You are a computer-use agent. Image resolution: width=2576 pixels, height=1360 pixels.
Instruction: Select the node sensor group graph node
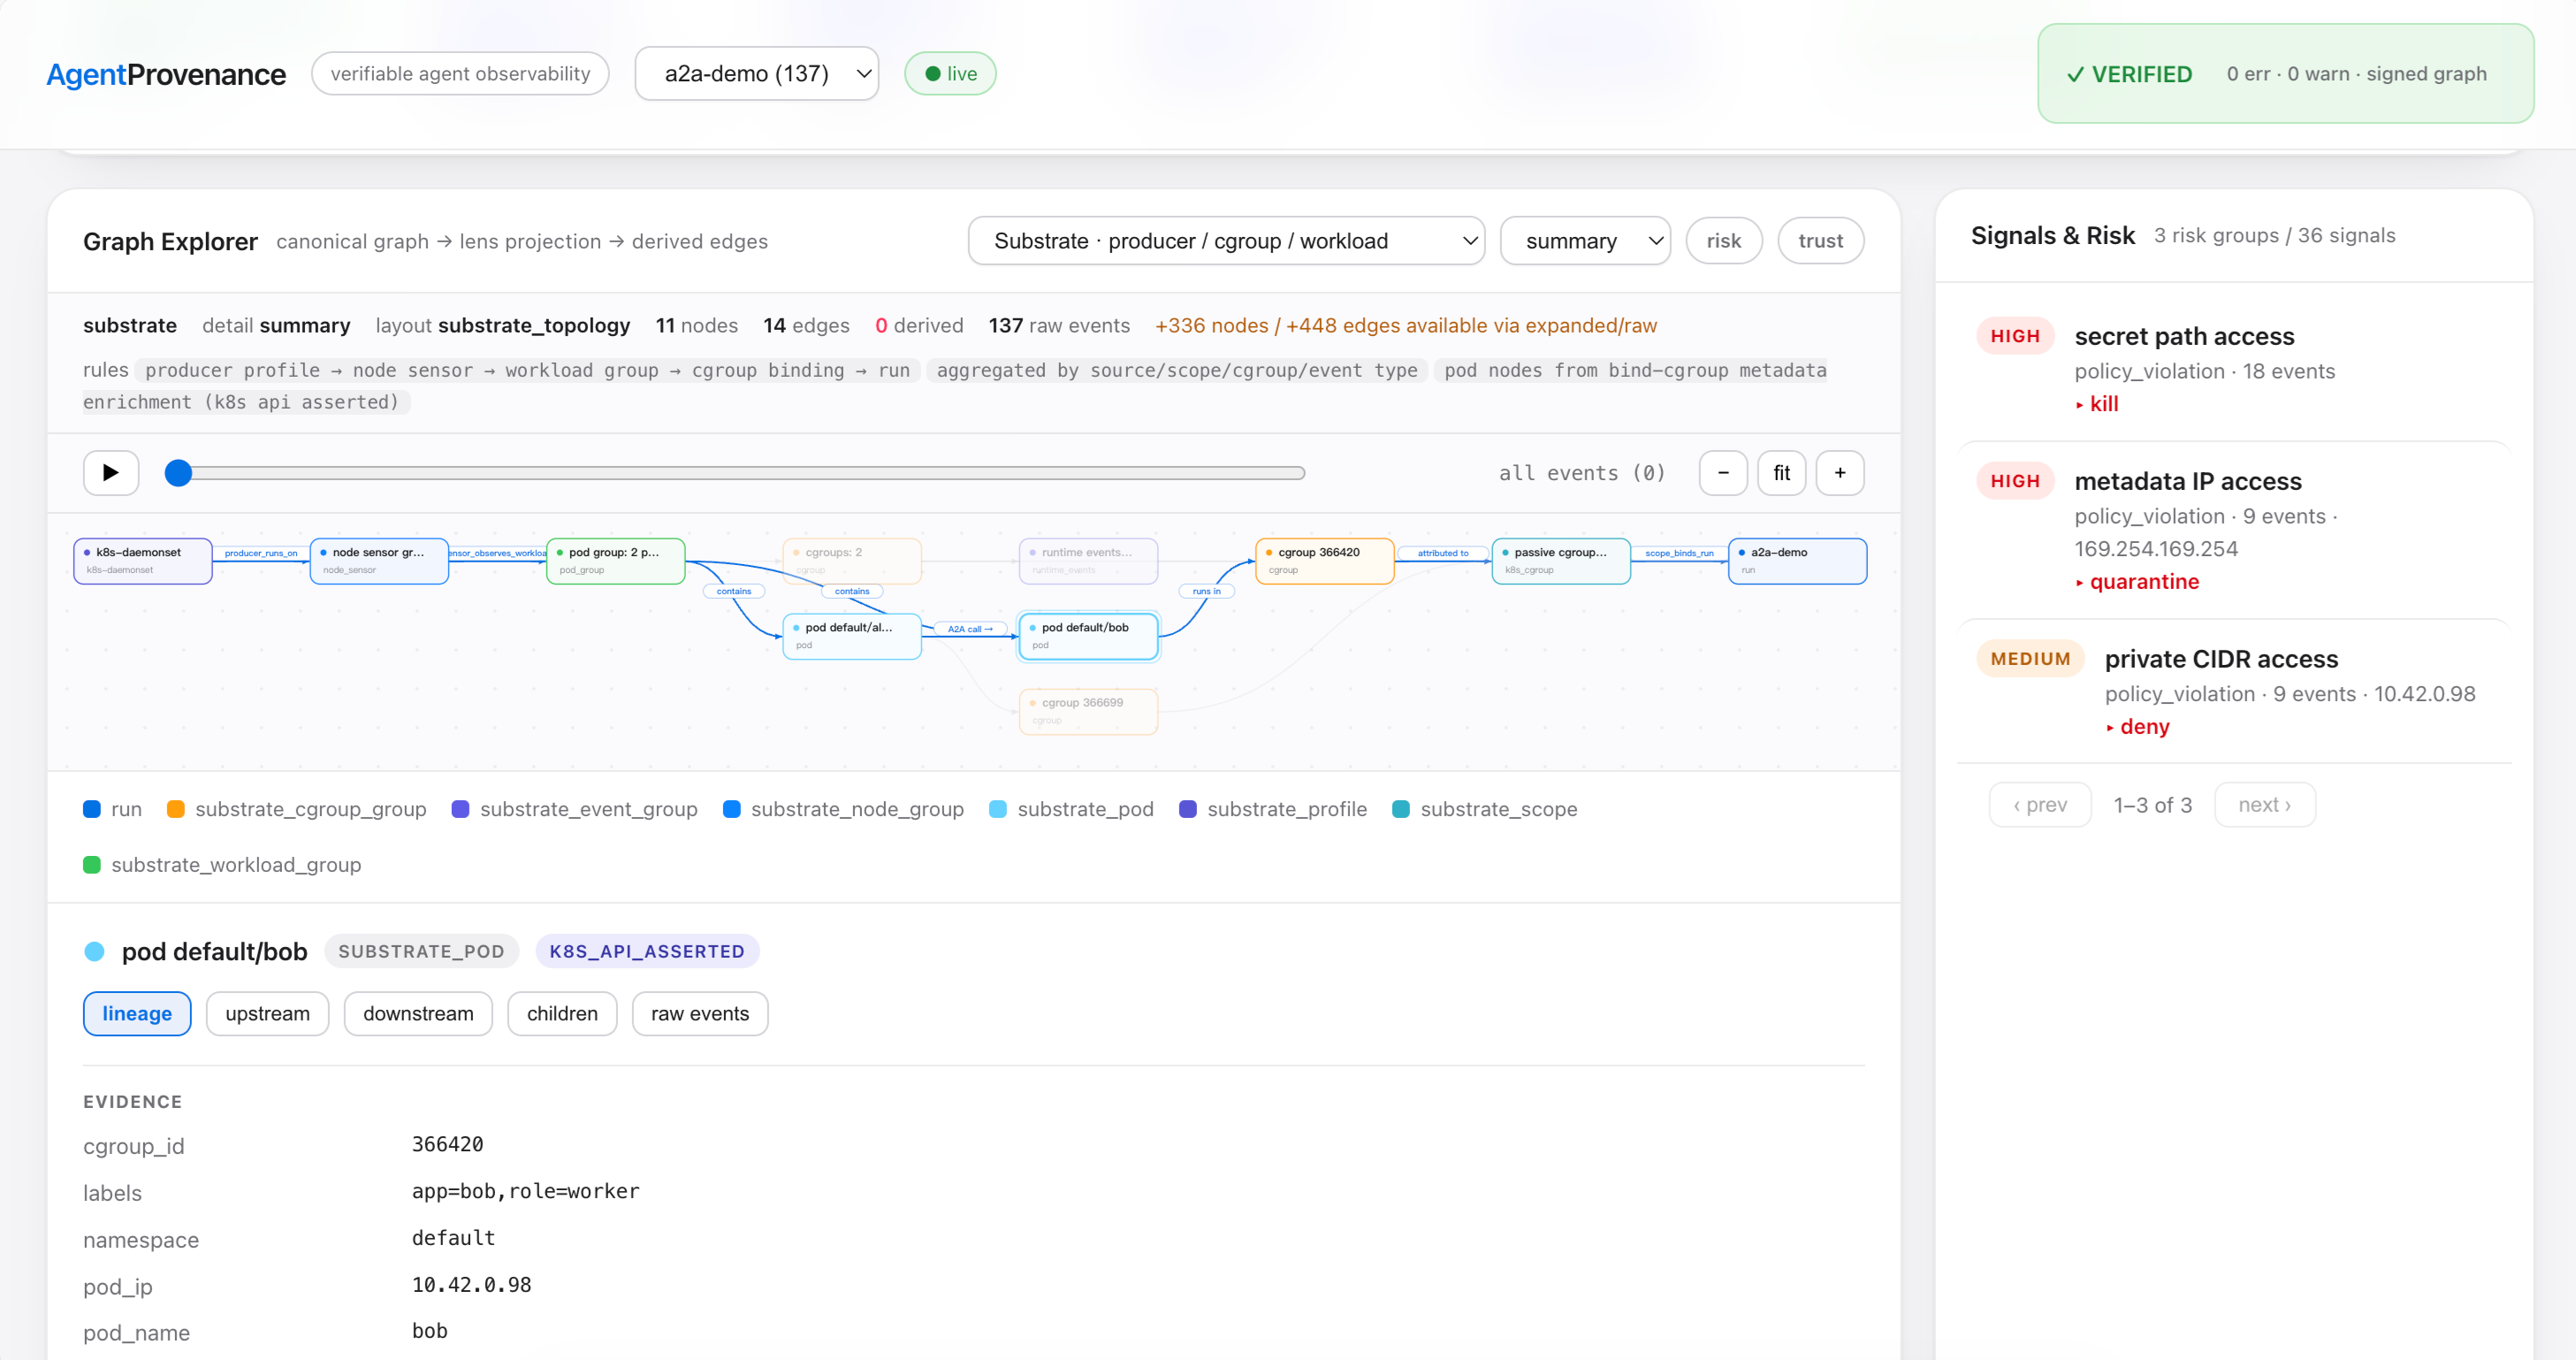click(x=379, y=561)
